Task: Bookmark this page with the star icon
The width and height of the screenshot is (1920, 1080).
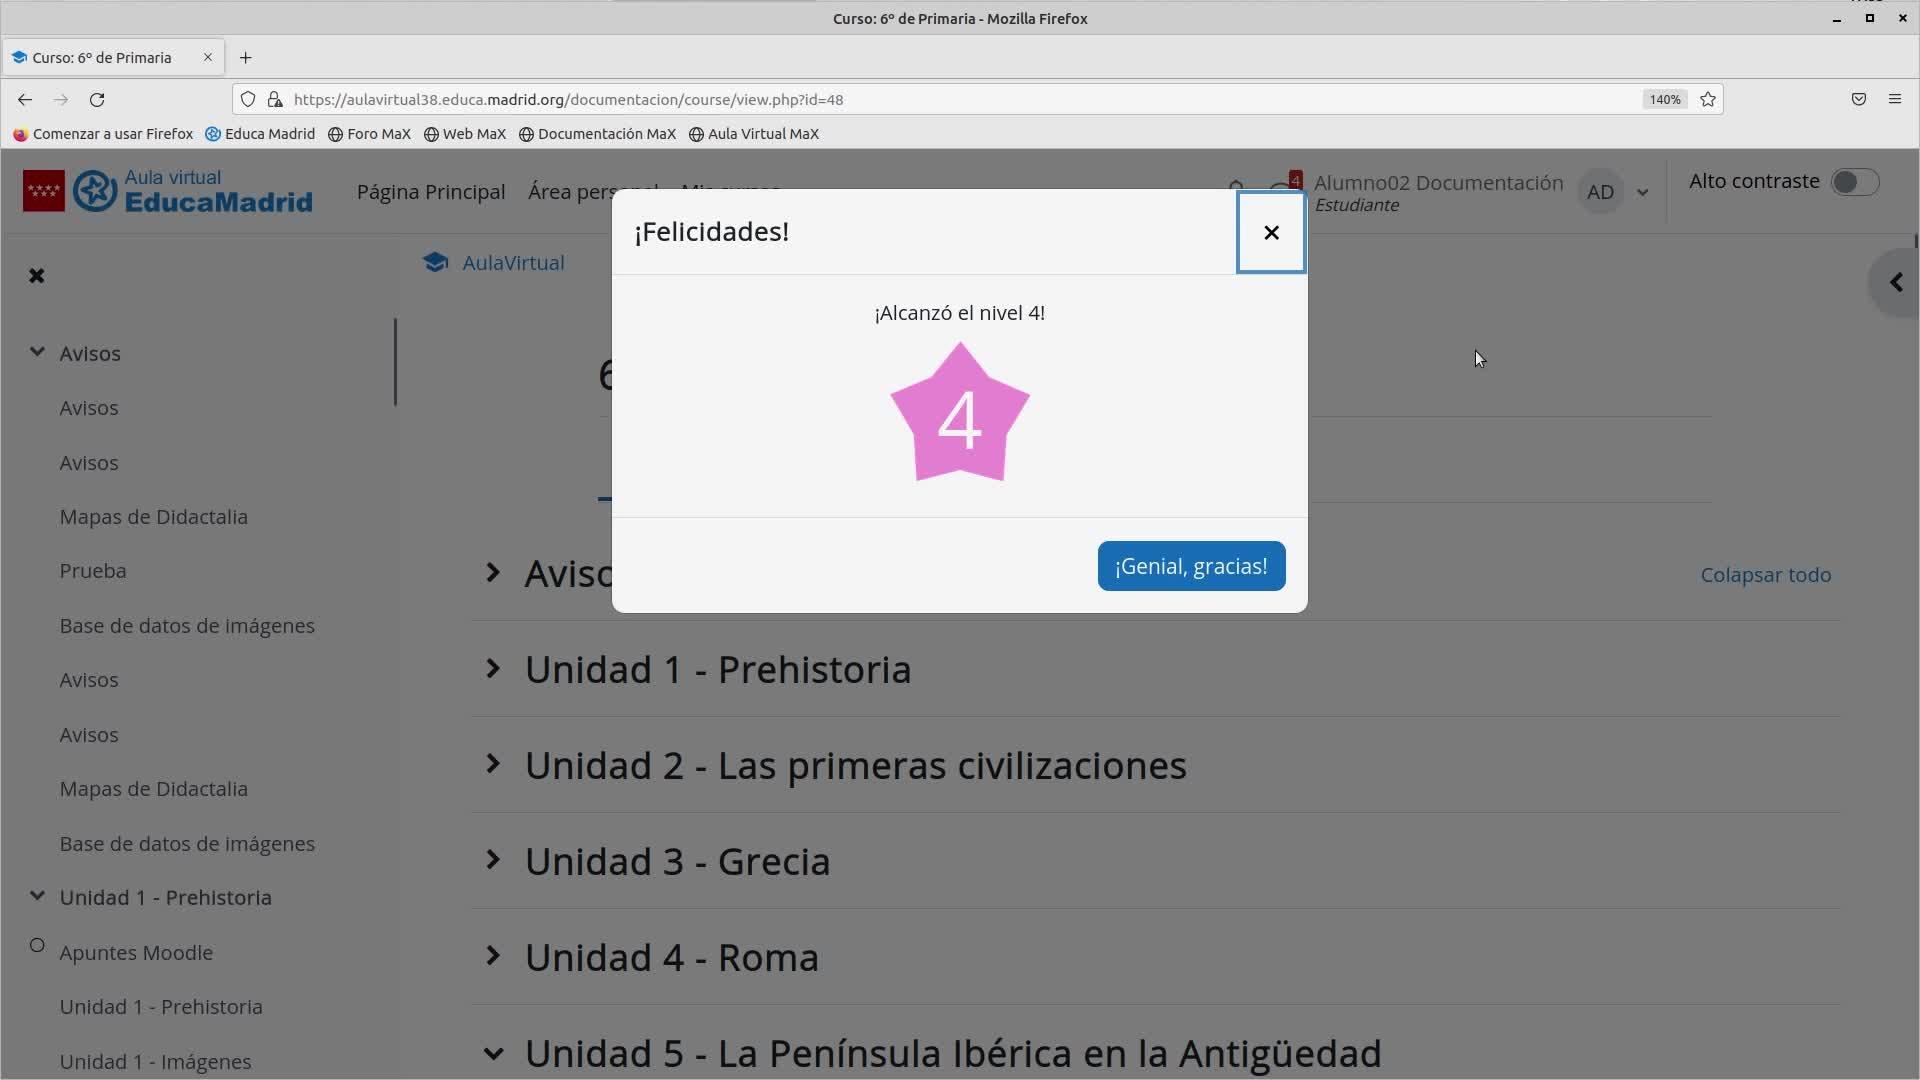Action: coord(1708,99)
